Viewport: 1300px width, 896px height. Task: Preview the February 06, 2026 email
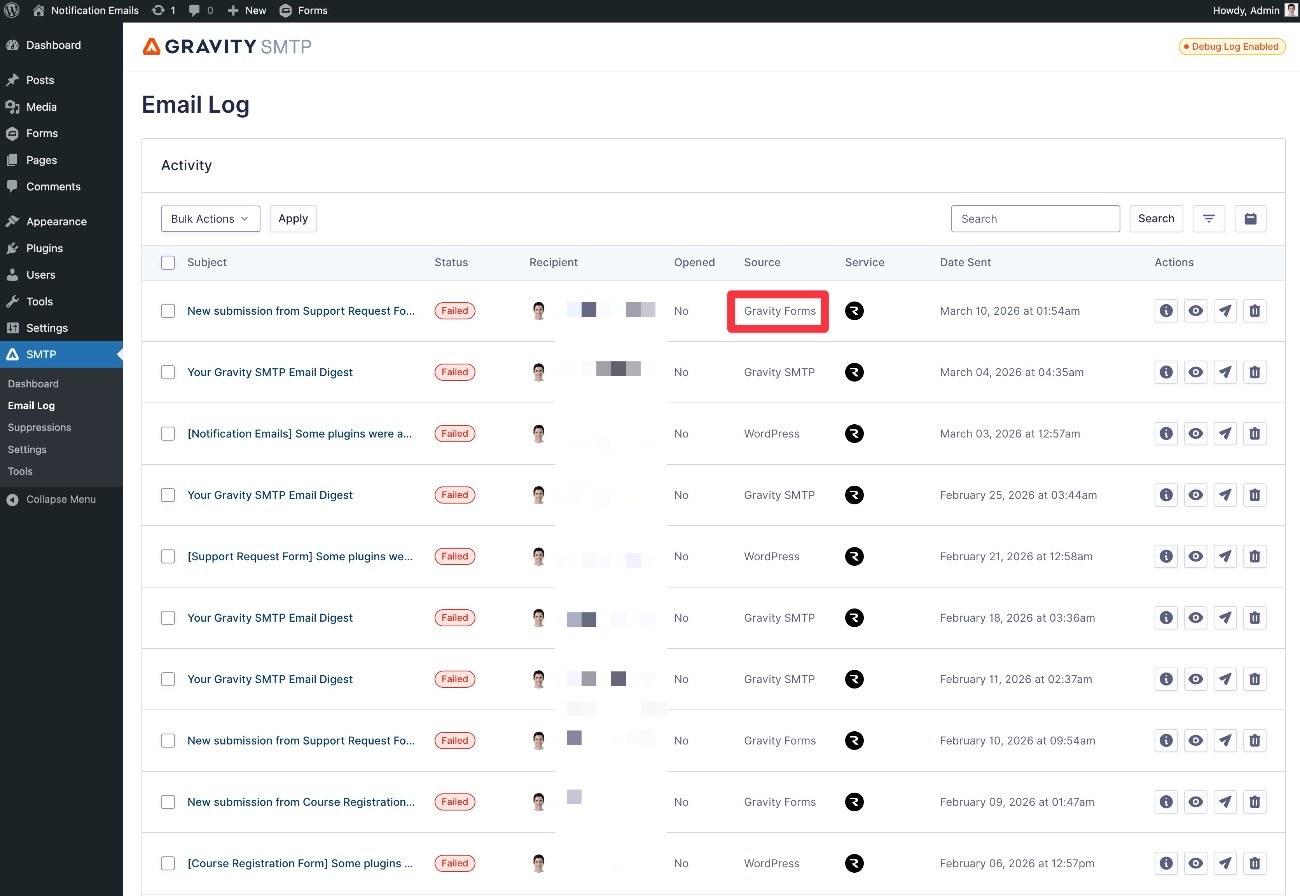(1196, 863)
